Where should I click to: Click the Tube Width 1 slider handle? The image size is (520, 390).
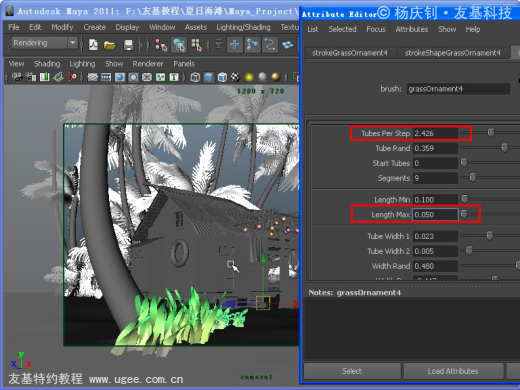pos(490,236)
